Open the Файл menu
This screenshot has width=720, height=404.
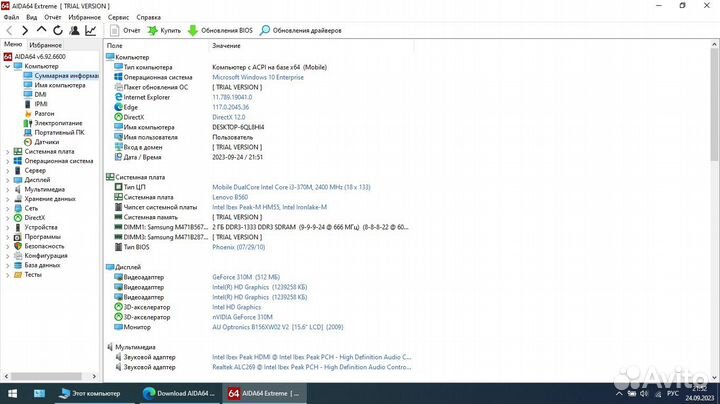(x=11, y=17)
